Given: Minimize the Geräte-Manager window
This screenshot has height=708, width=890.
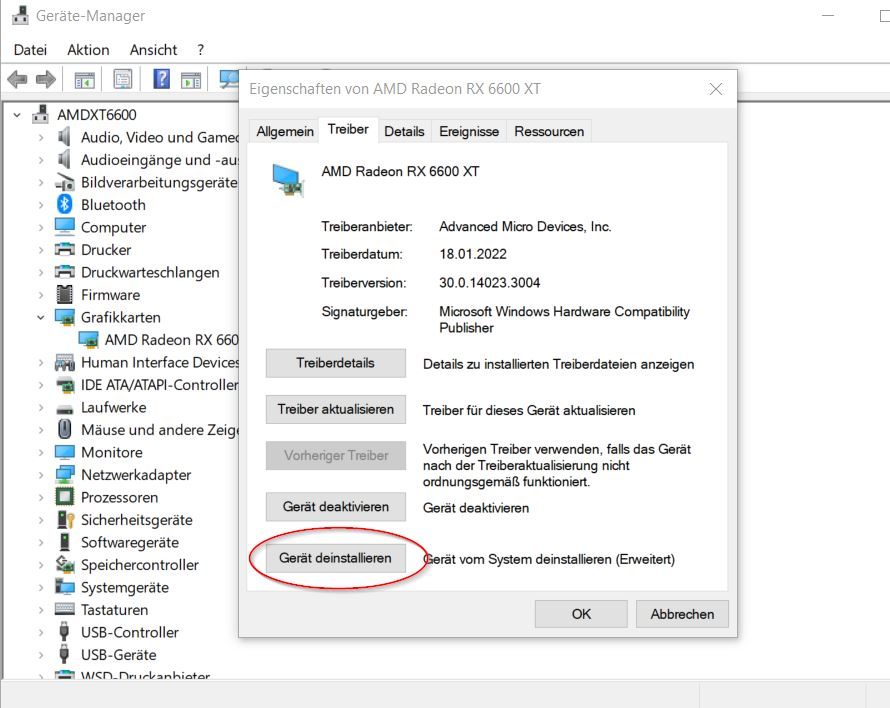Looking at the screenshot, I should 828,16.
